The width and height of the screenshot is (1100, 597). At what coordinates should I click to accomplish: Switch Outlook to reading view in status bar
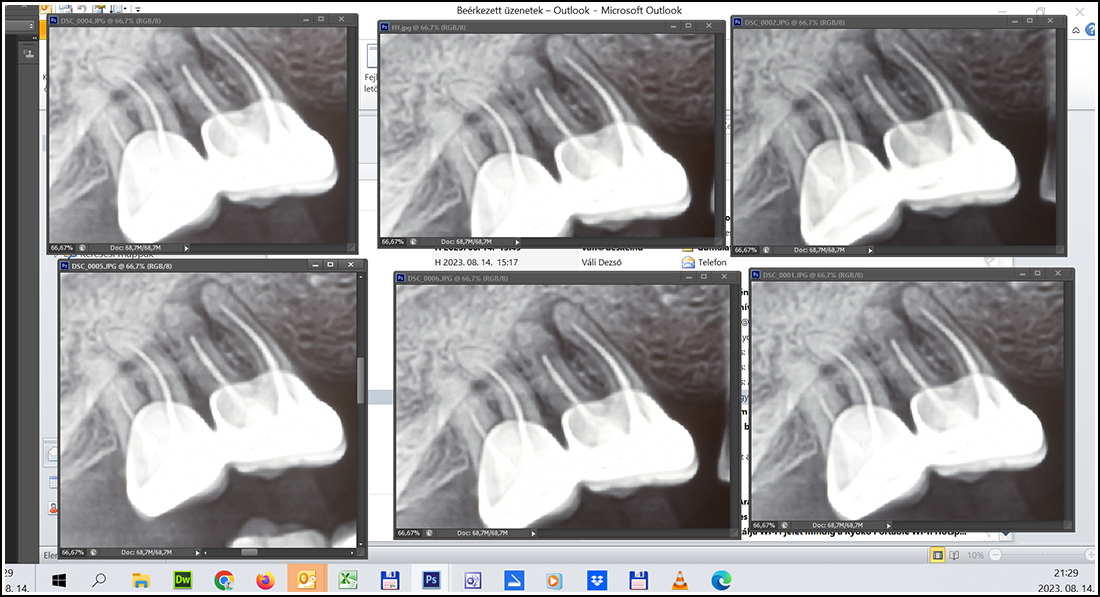(x=954, y=555)
